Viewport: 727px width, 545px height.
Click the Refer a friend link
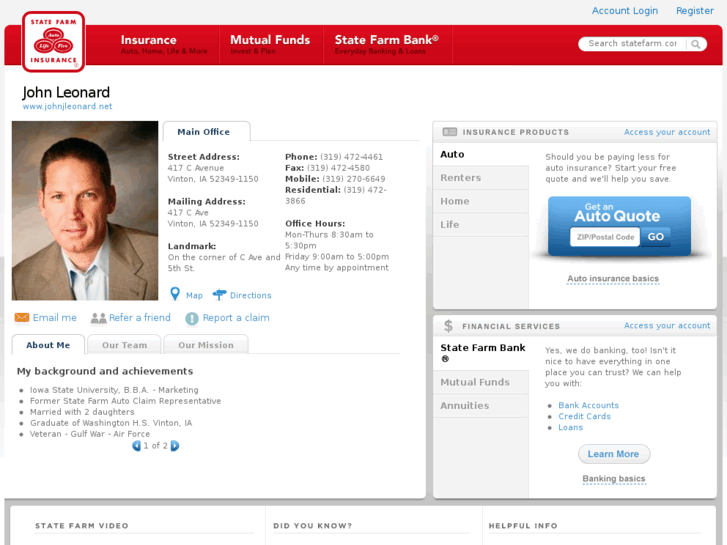point(140,318)
